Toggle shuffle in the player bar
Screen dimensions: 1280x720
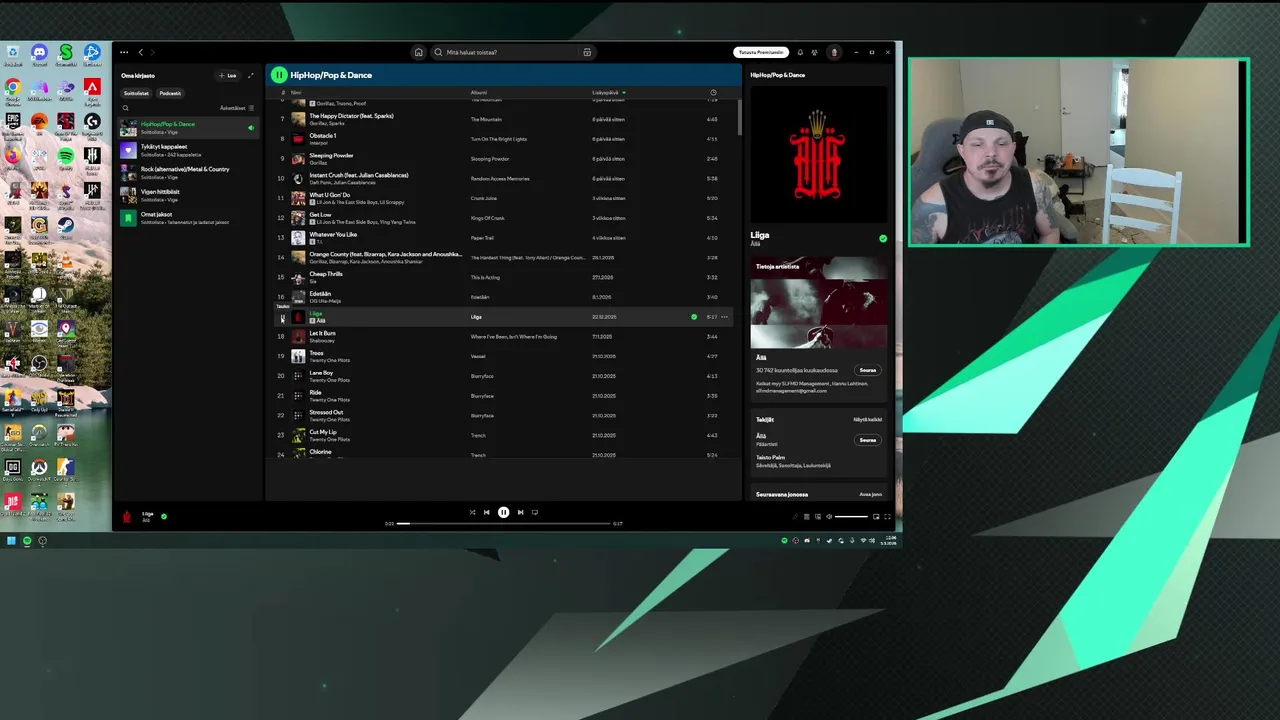click(x=473, y=512)
